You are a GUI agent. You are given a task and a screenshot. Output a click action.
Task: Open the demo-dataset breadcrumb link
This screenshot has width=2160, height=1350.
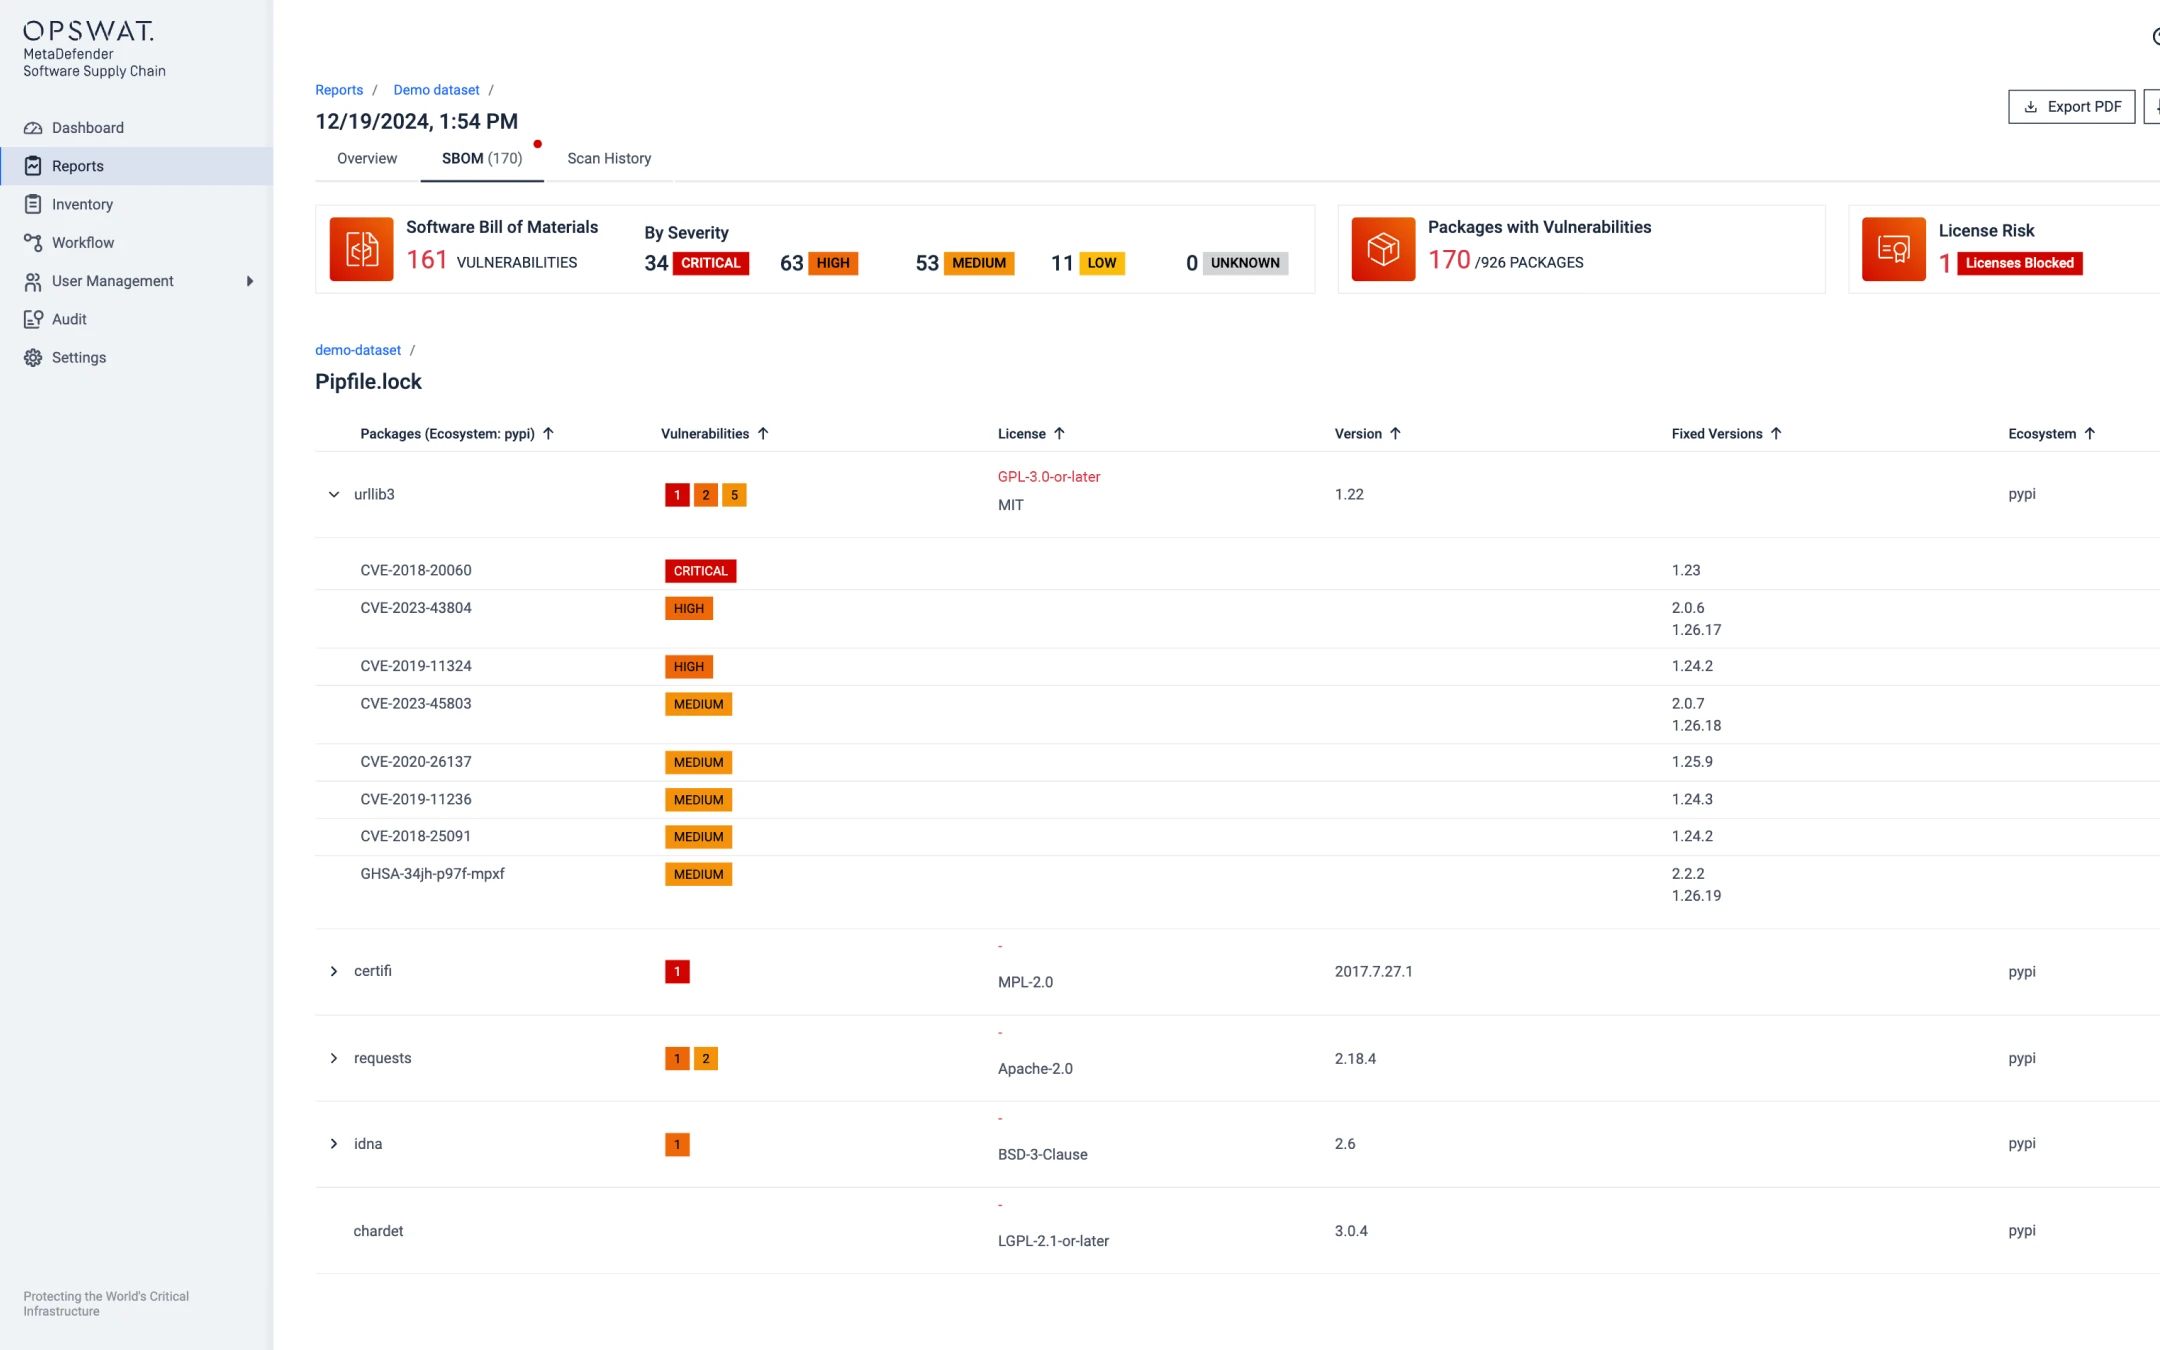pos(357,350)
